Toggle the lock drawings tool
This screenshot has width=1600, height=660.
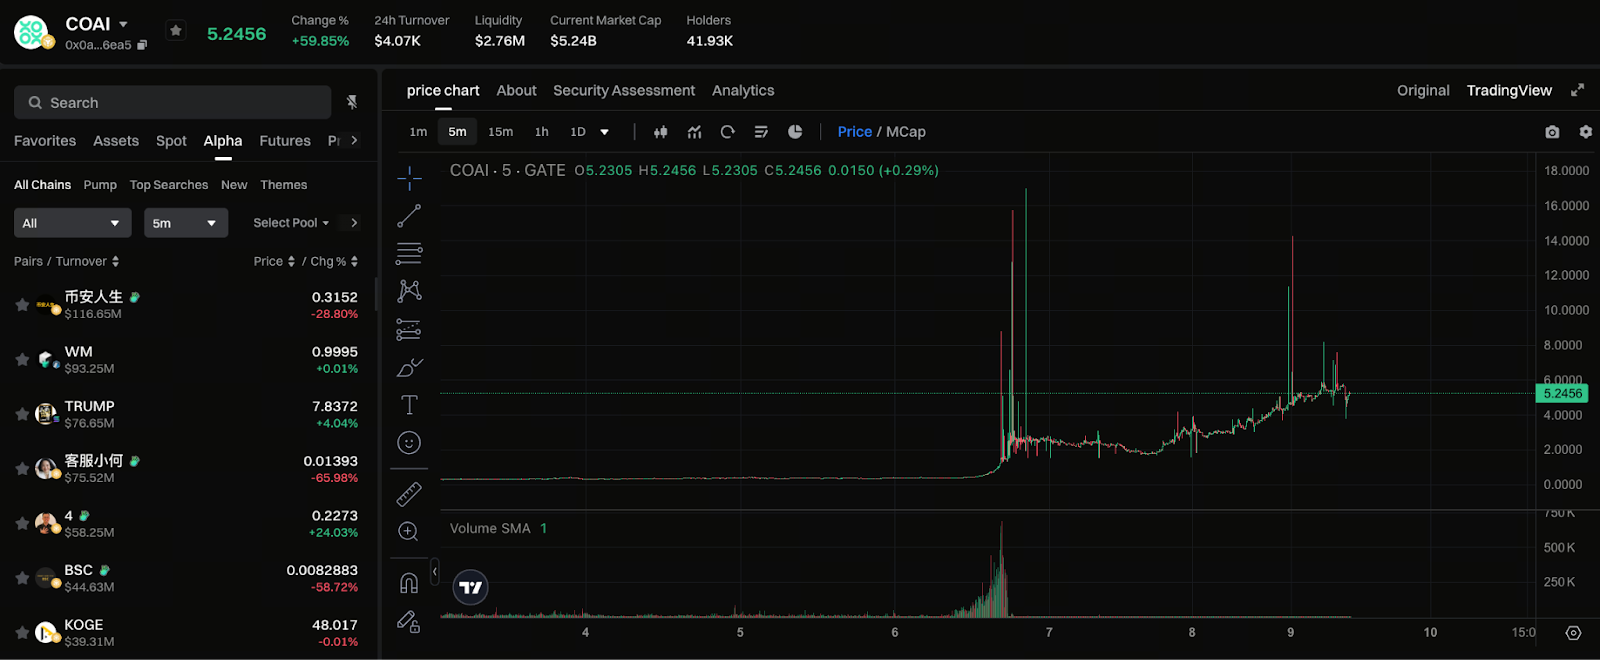[409, 622]
